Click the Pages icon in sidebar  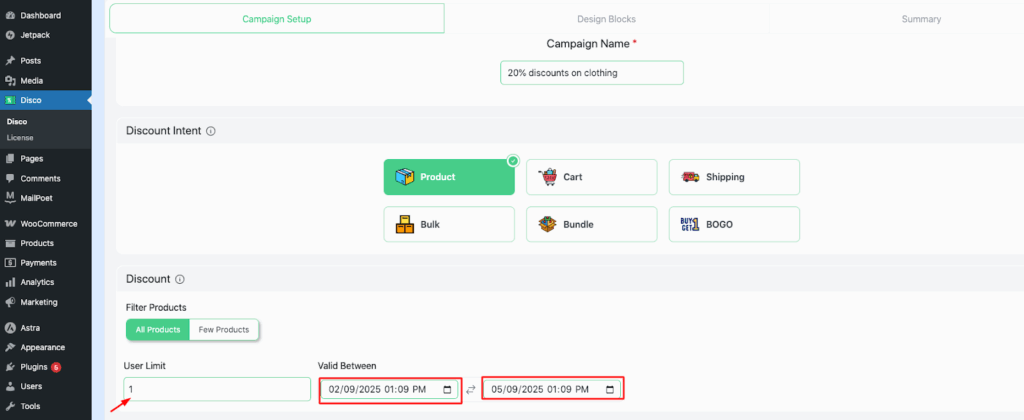[x=10, y=159]
